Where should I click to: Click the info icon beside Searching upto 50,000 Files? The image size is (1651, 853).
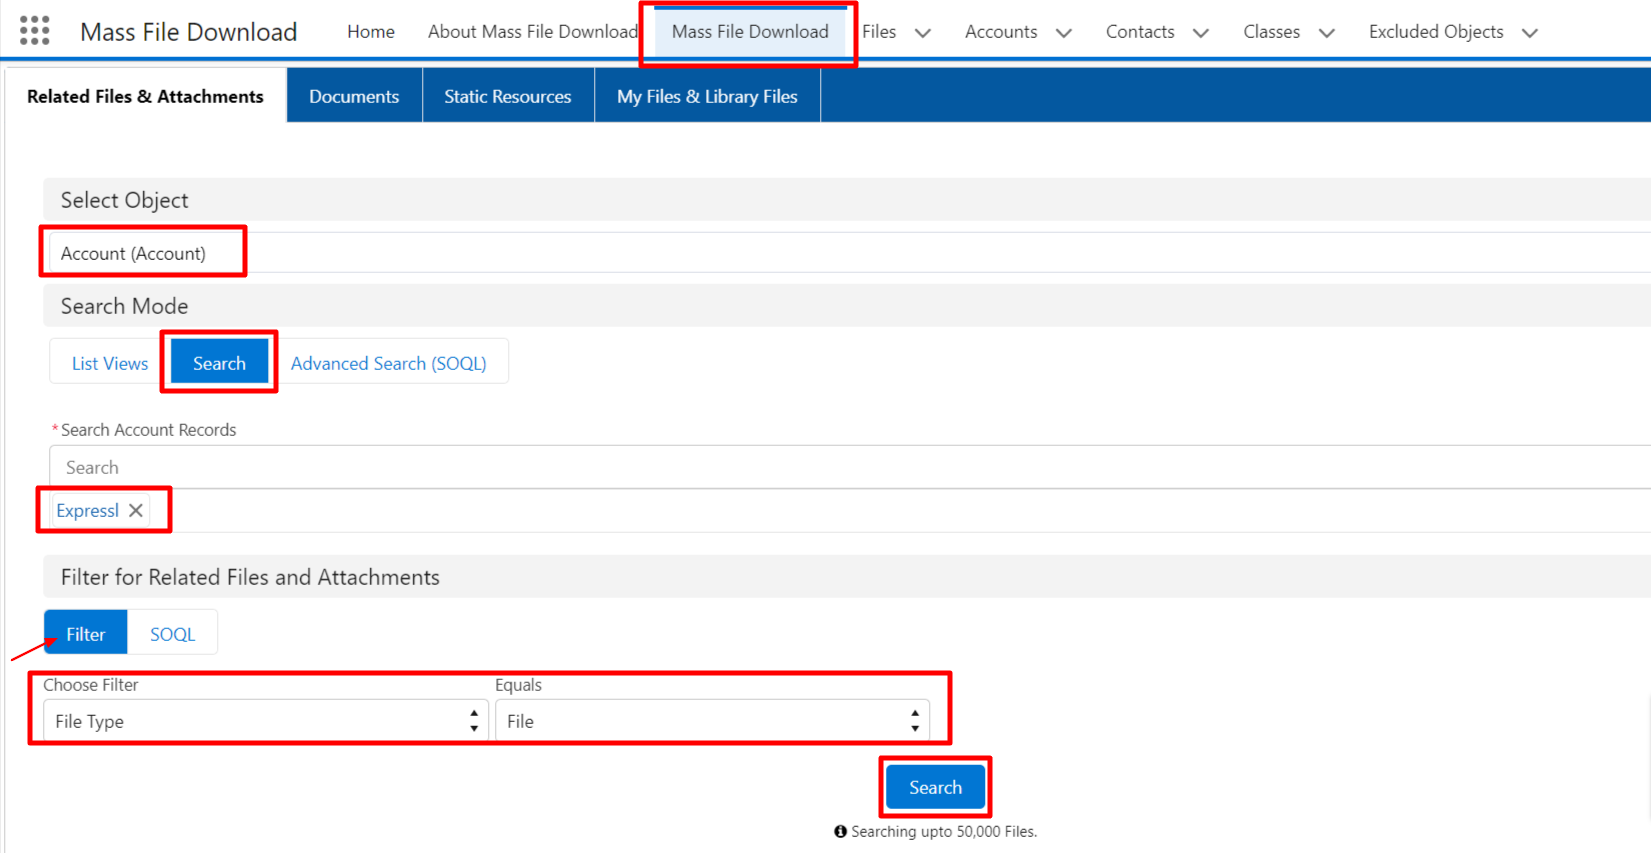(840, 831)
